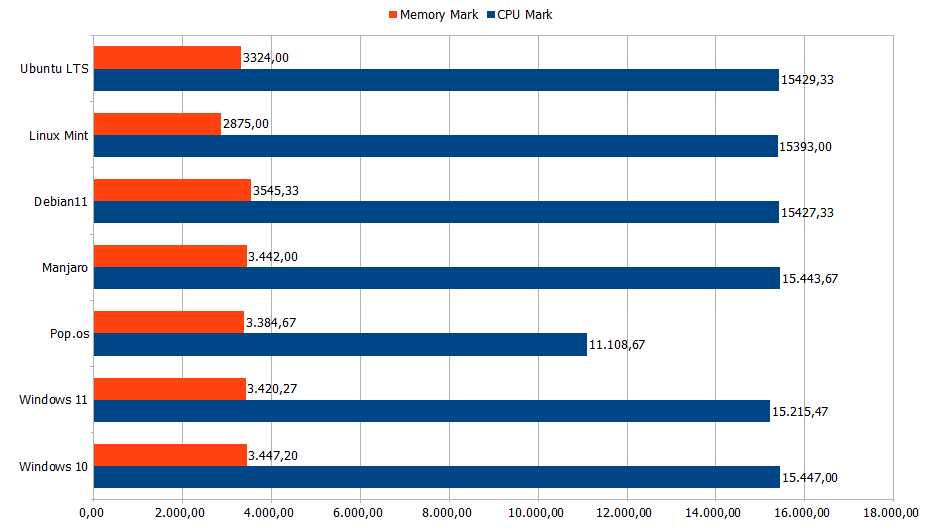Click the blue CPU Mark legend swatch
The image size is (943, 530).
pyautogui.click(x=491, y=15)
